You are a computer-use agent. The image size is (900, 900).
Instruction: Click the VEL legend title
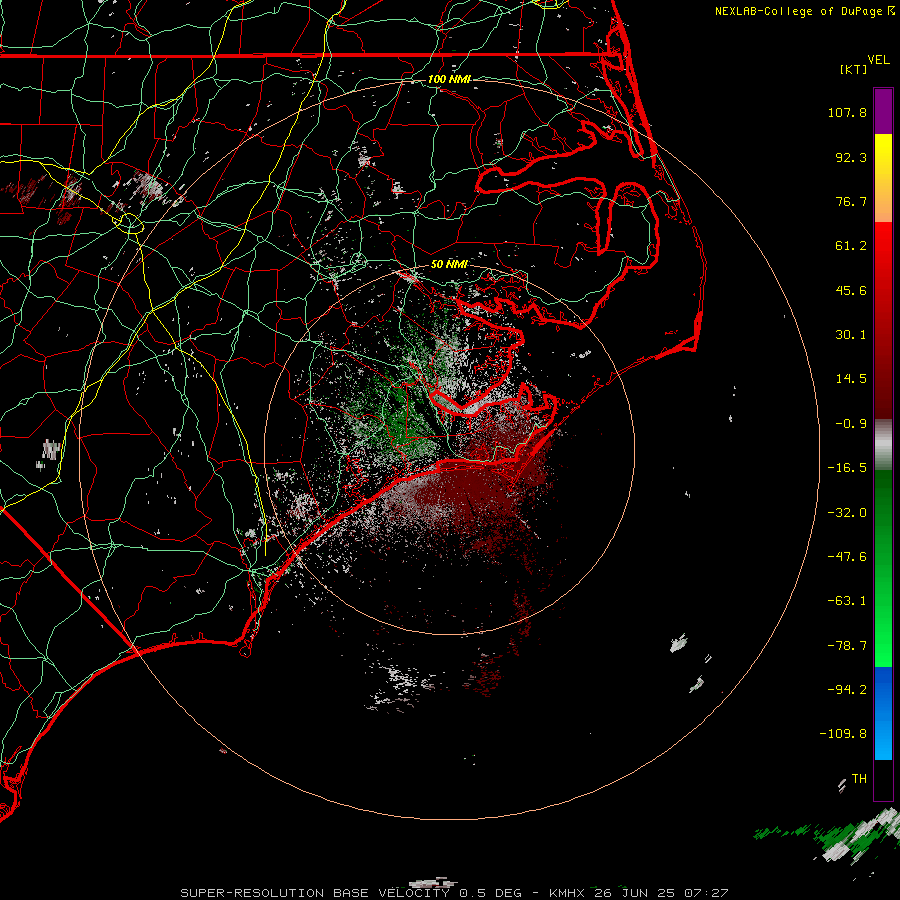[879, 60]
